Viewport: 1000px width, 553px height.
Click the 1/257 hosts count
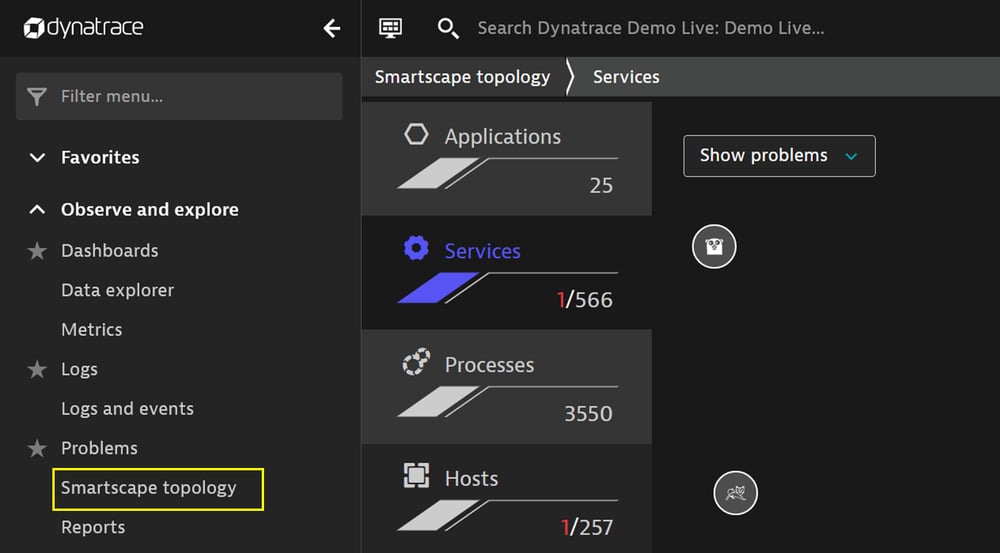(587, 527)
